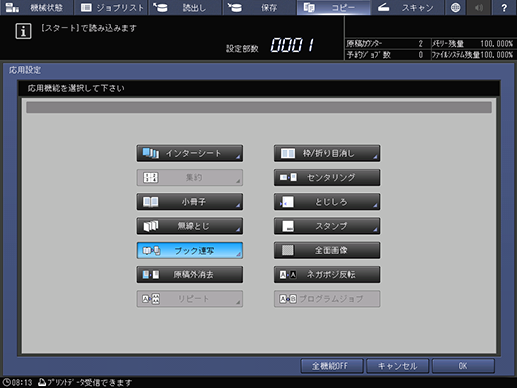The width and height of the screenshot is (517, 388).
Task: Click the 全面画像 icon
Action: coord(288,250)
